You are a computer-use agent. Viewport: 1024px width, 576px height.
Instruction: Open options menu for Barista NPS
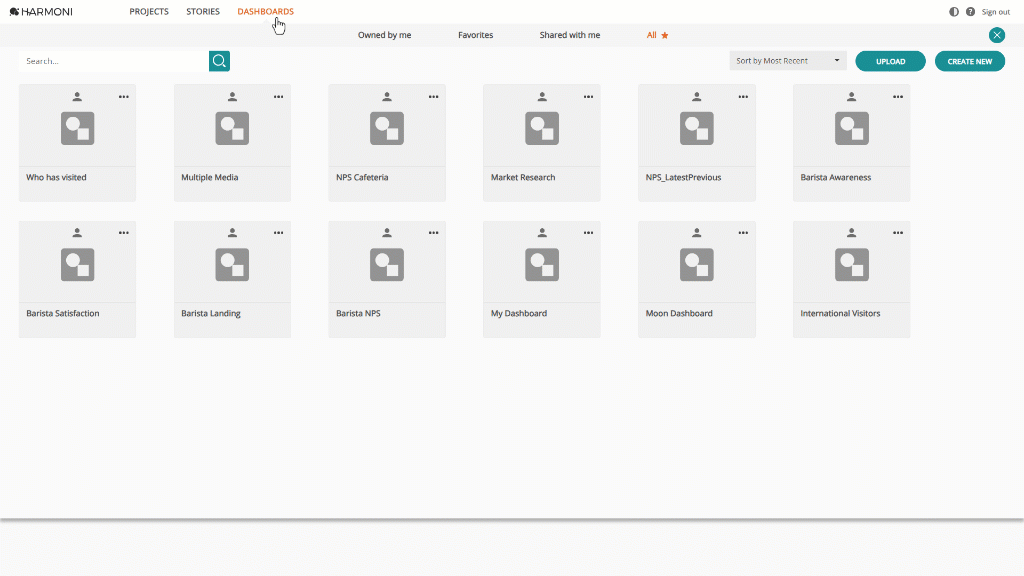(x=433, y=232)
